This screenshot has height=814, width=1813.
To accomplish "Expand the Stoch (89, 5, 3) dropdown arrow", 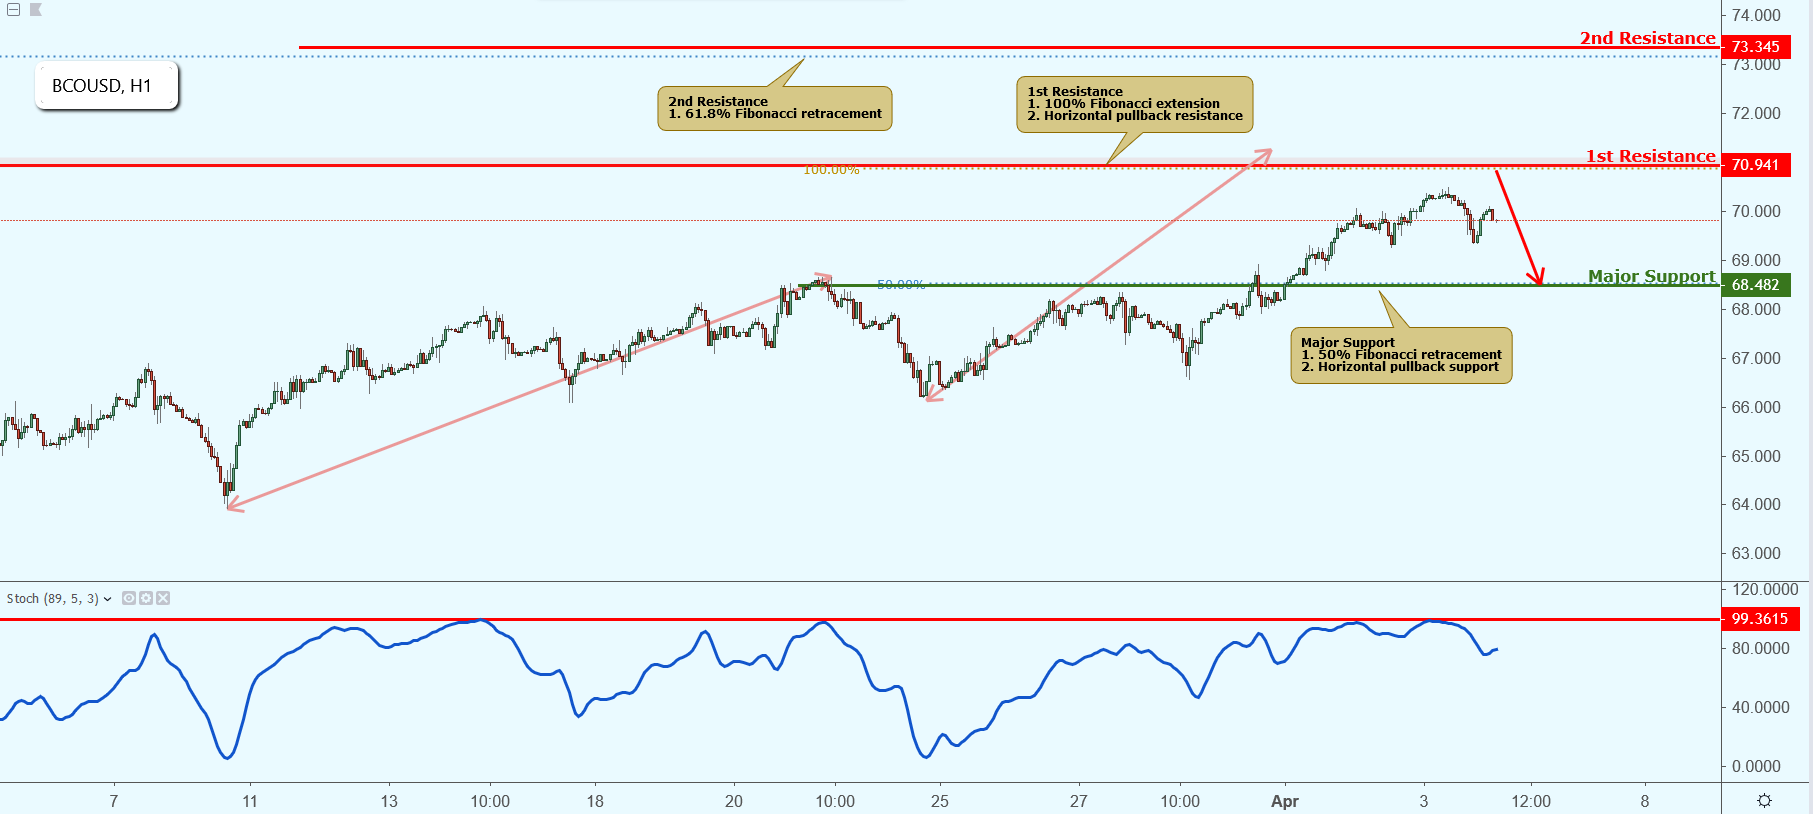I will (108, 599).
